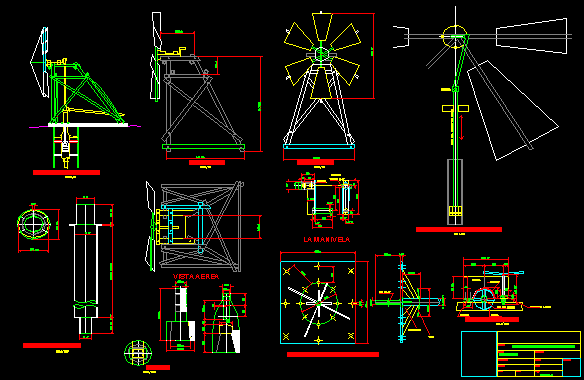Click the large white tail vane outline
Viewport: 584px width, 380px height.
click(x=512, y=111)
